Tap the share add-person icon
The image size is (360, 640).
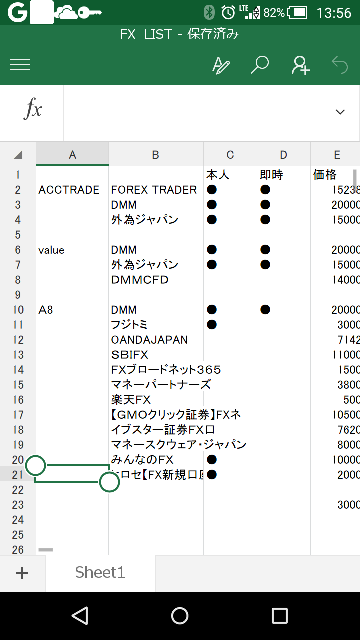[300, 65]
